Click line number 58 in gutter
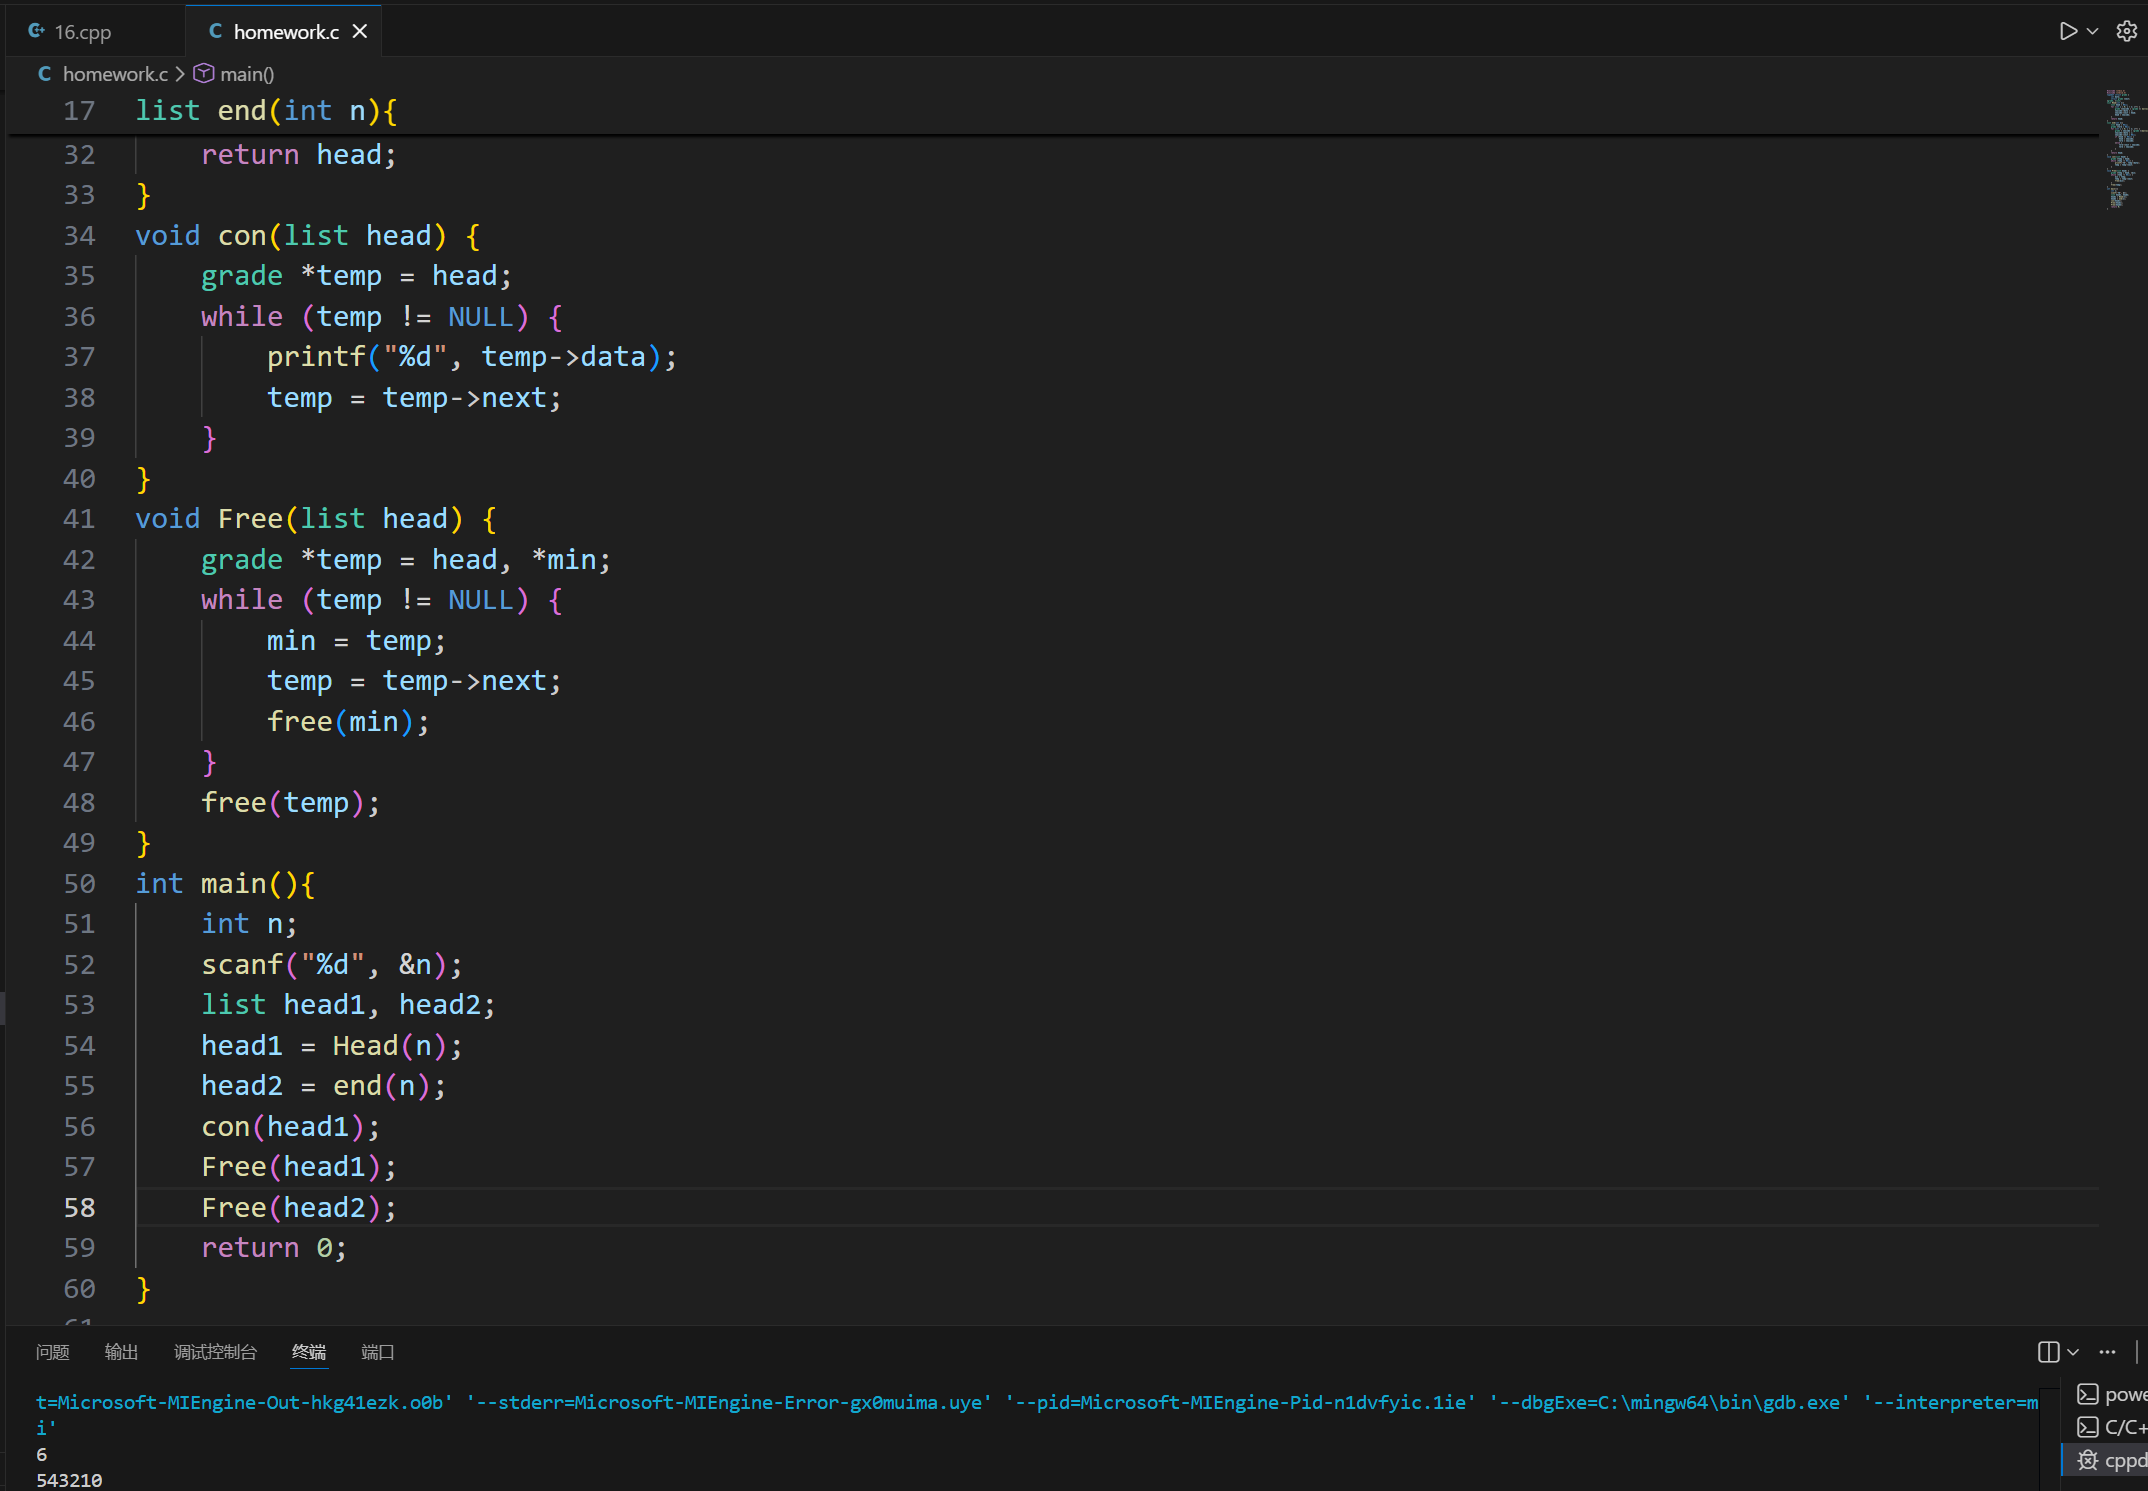 click(x=79, y=1207)
